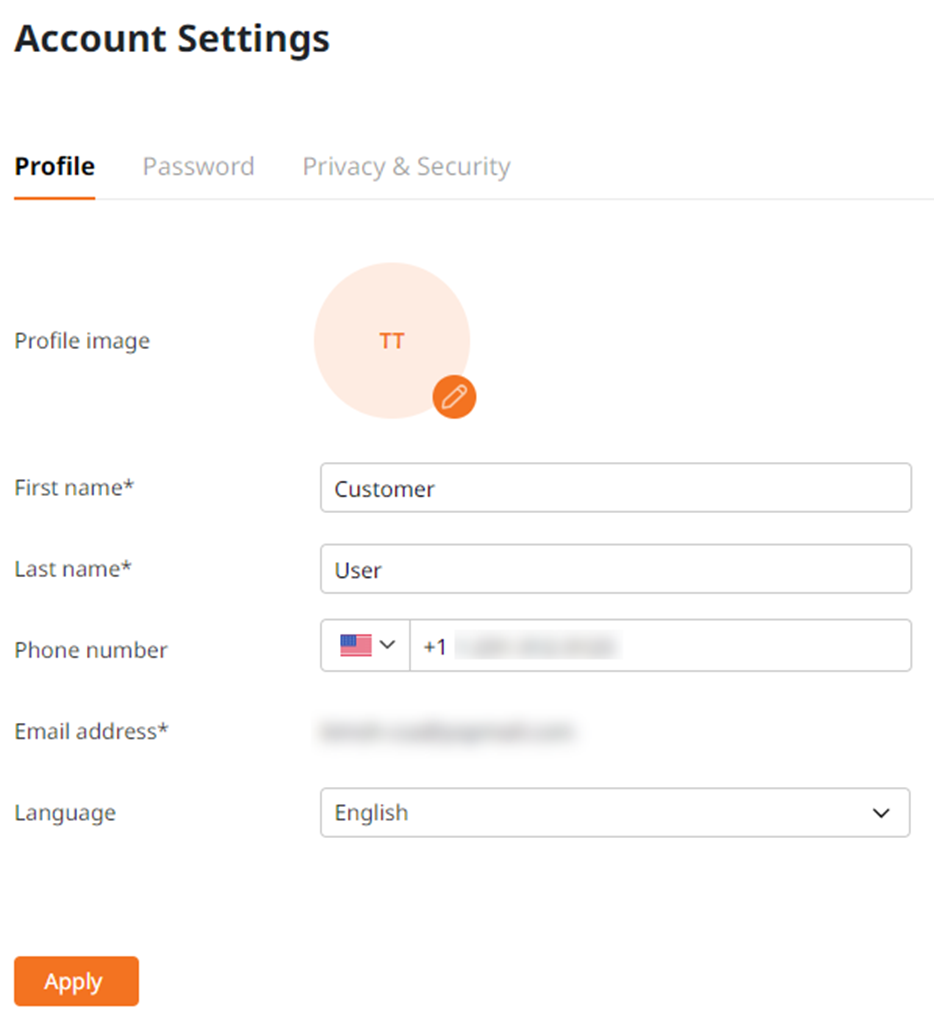The width and height of the screenshot is (934, 1025).
Task: Click the Apply button
Action: coord(76,981)
